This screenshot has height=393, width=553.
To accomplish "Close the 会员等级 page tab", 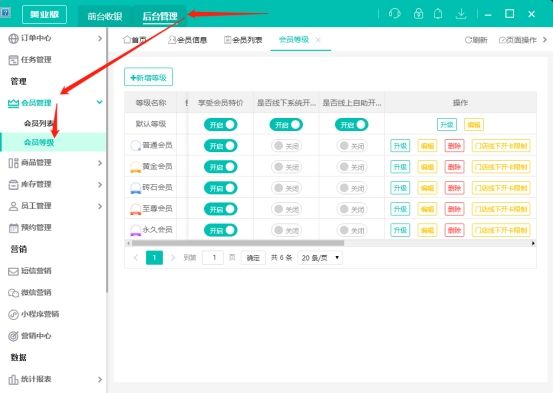I will 318,40.
